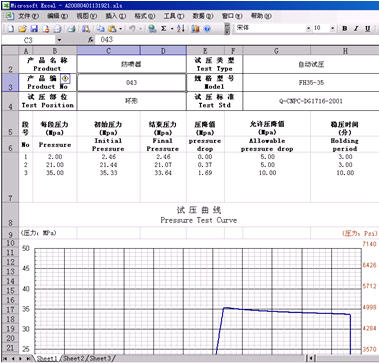Open the Name Box dropdown arrow
This screenshot has height=363, width=379.
click(x=59, y=40)
